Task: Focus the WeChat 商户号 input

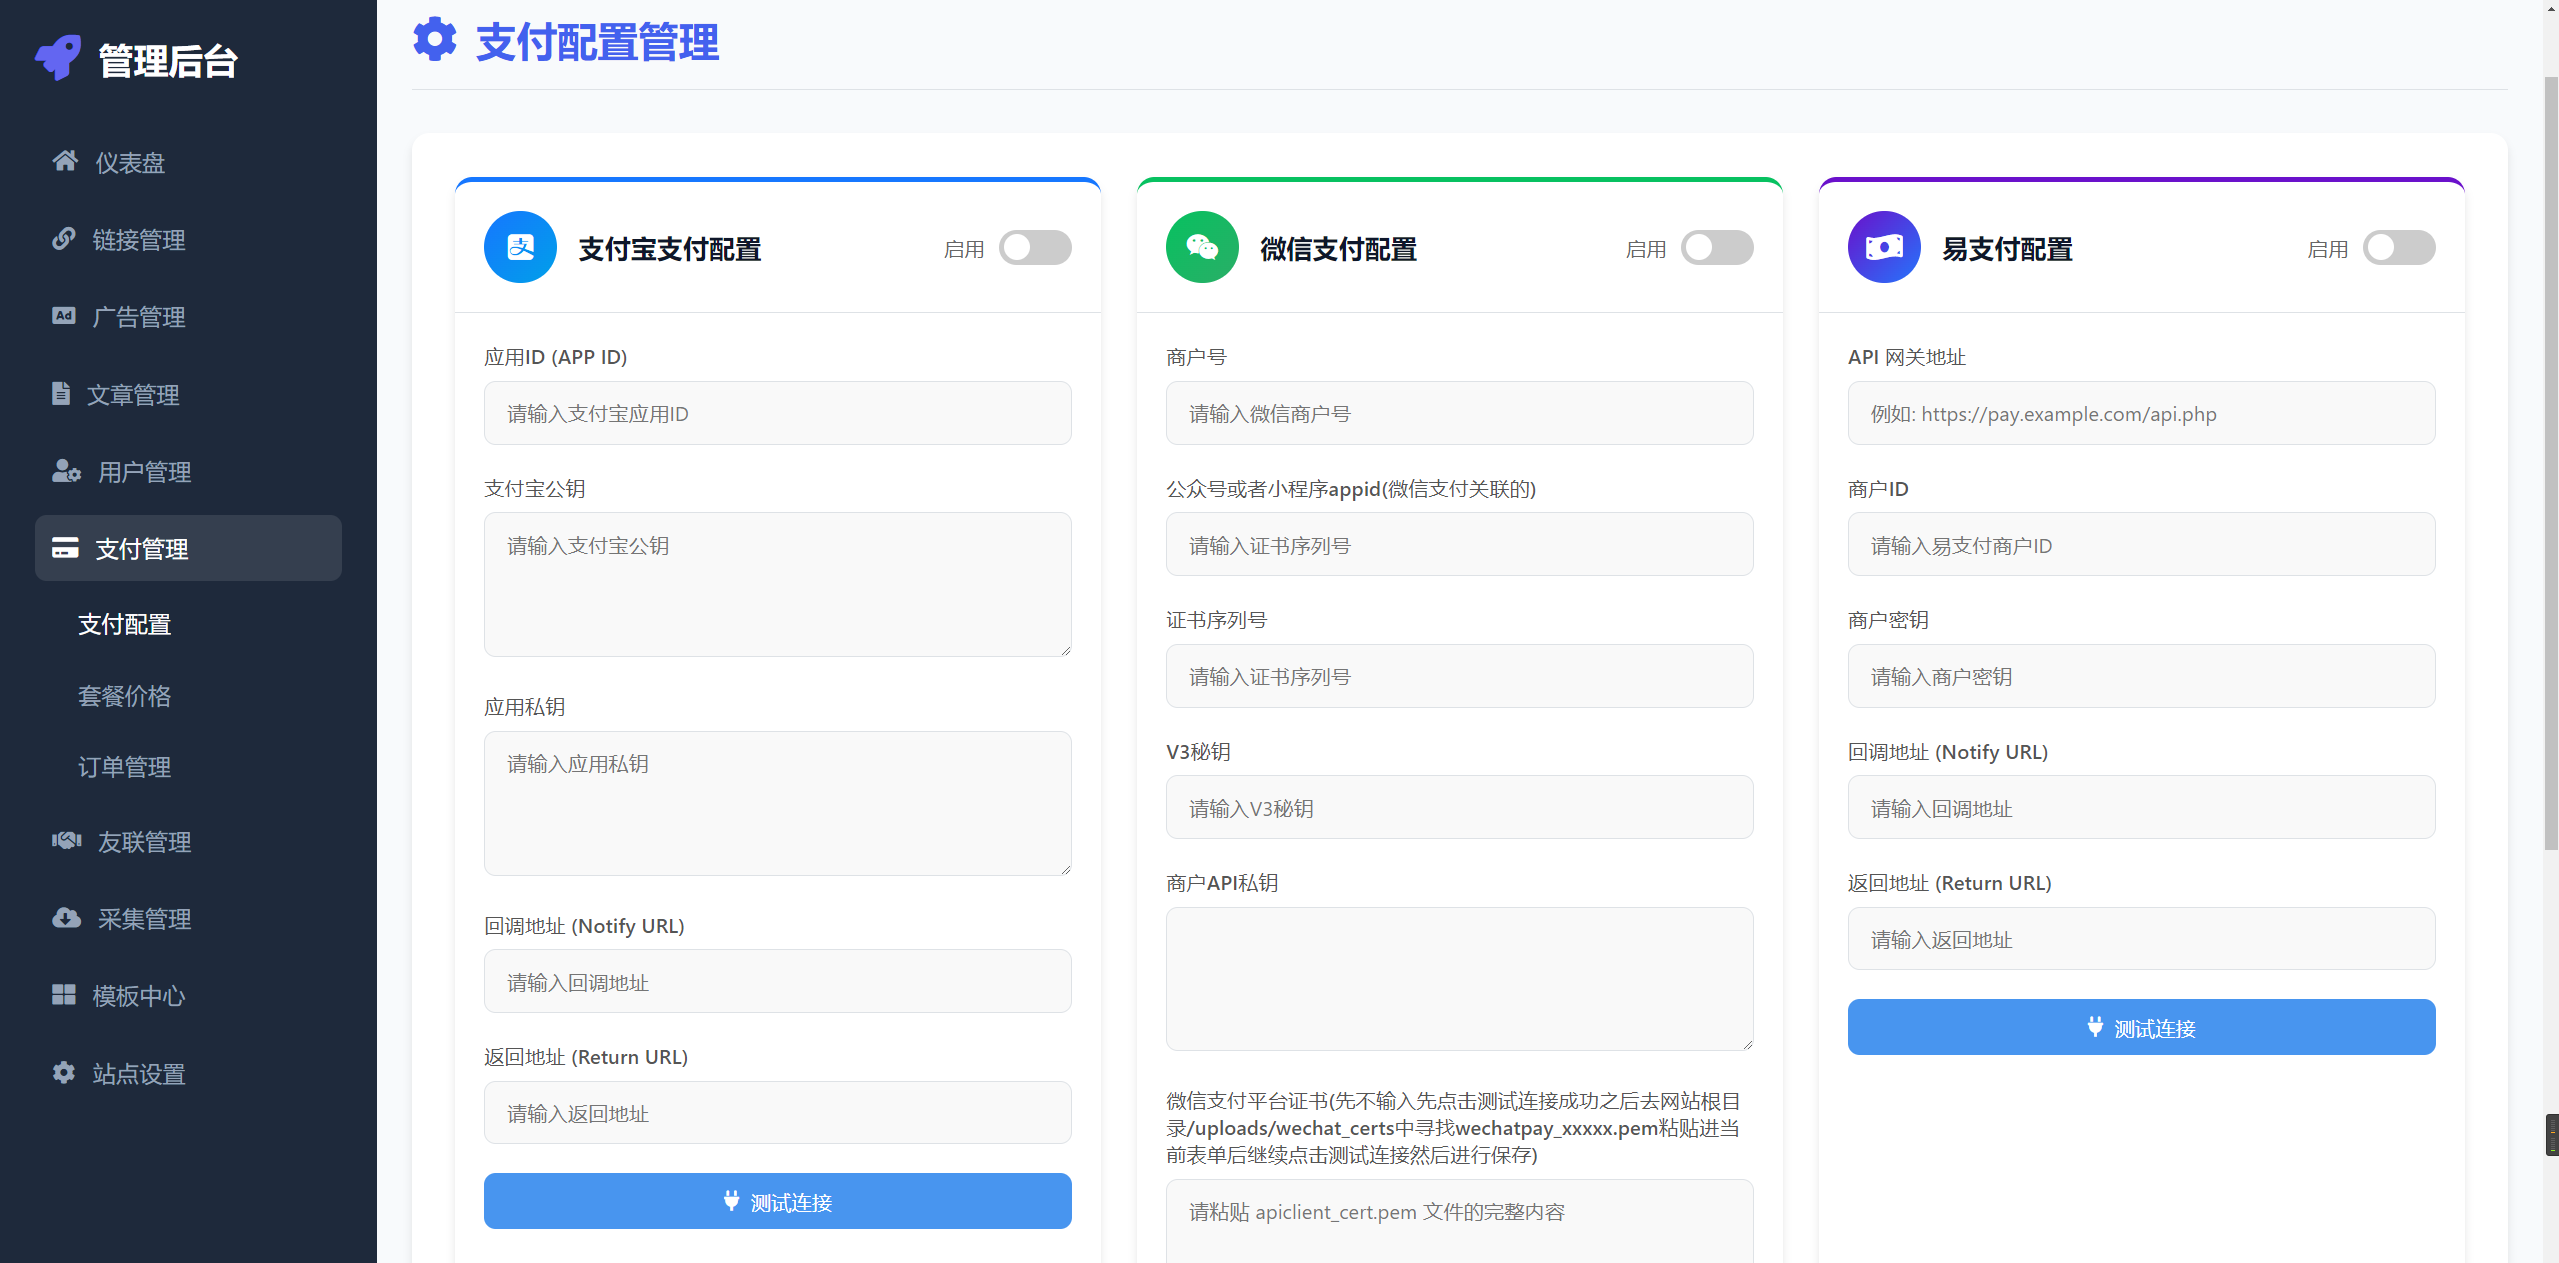Action: 1460,413
